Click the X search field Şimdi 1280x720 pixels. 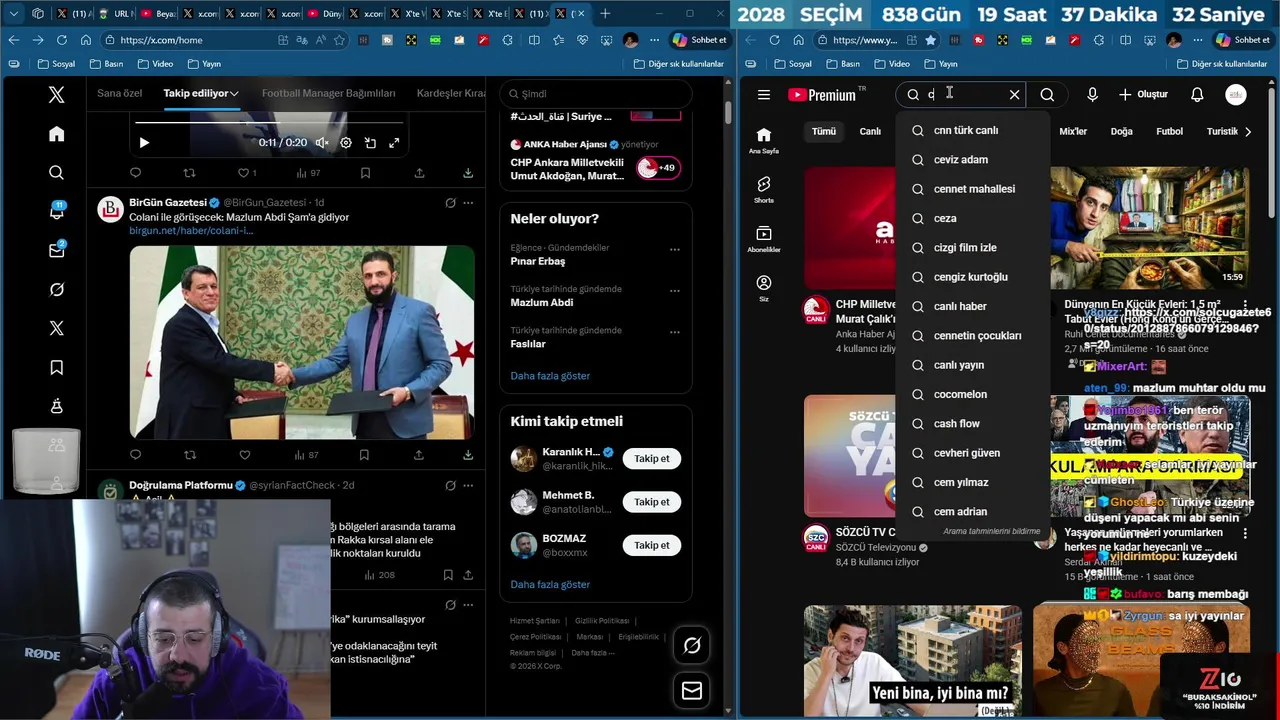[595, 94]
